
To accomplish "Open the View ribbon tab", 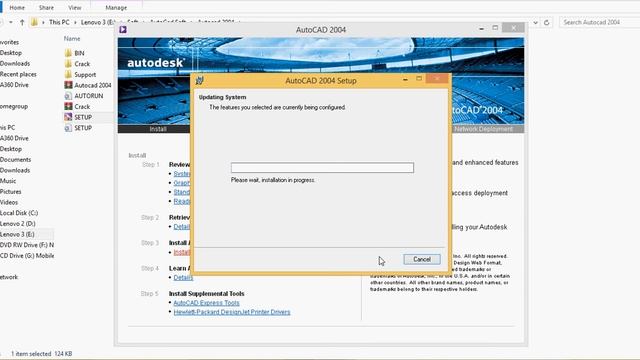I will 75,7.
